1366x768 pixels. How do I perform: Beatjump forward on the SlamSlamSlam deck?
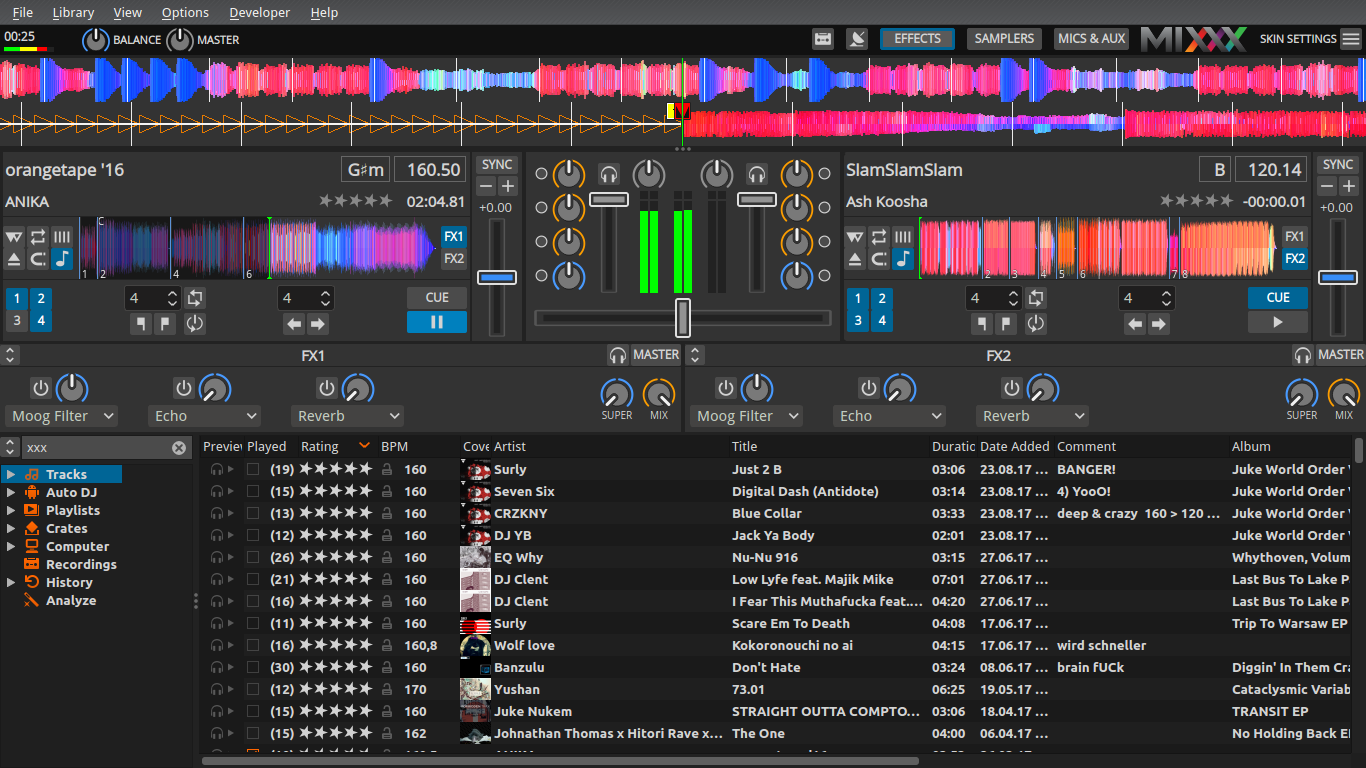[1159, 323]
